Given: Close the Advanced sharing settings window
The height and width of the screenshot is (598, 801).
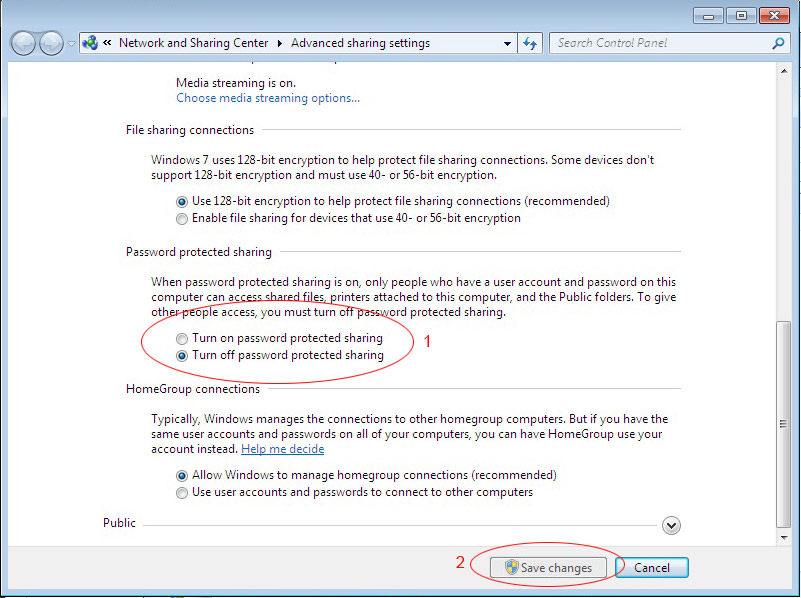Looking at the screenshot, I should click(x=774, y=16).
